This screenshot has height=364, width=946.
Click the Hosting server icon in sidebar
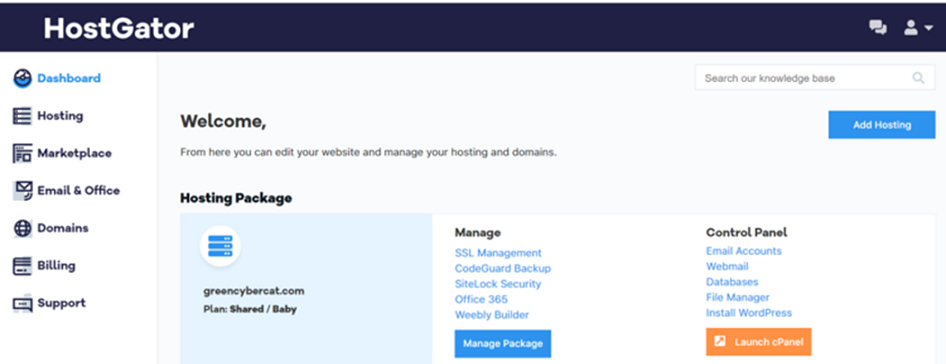coord(22,116)
